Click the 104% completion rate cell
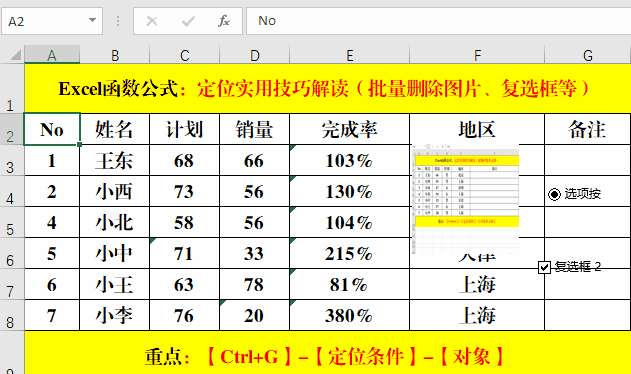Viewport: 631px width, 374px height. tap(349, 222)
